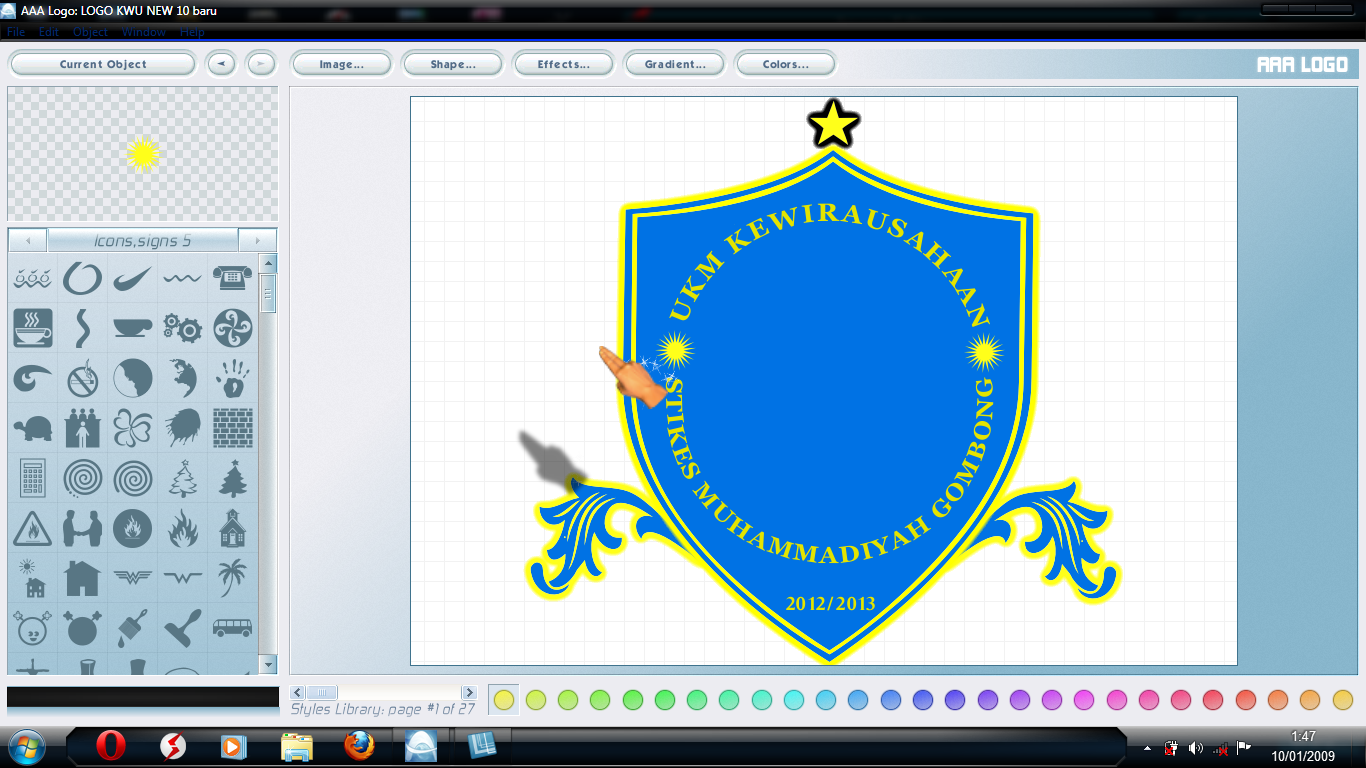The height and width of the screenshot is (768, 1366).
Task: Click the bus icon in the library
Action: tap(232, 628)
